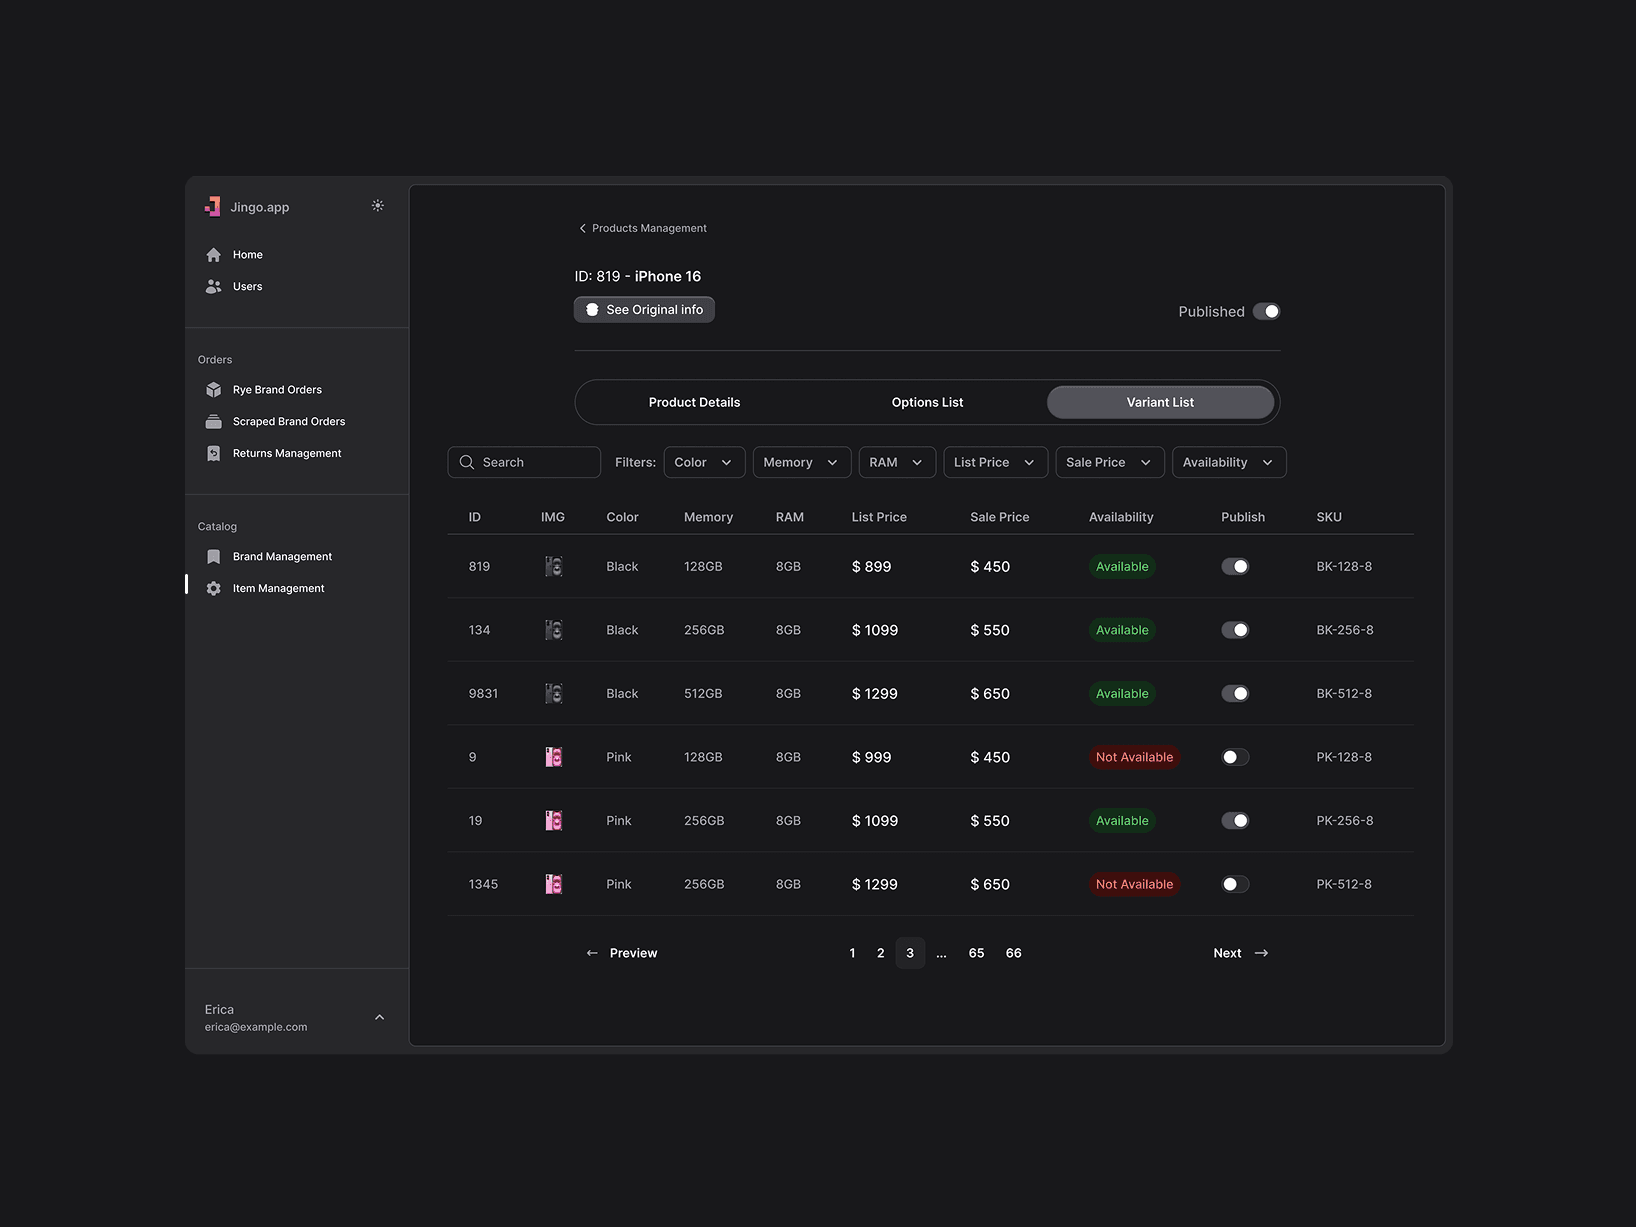Disable publish toggle for SKU BK-256-8
Image resolution: width=1636 pixels, height=1227 pixels.
(x=1235, y=631)
